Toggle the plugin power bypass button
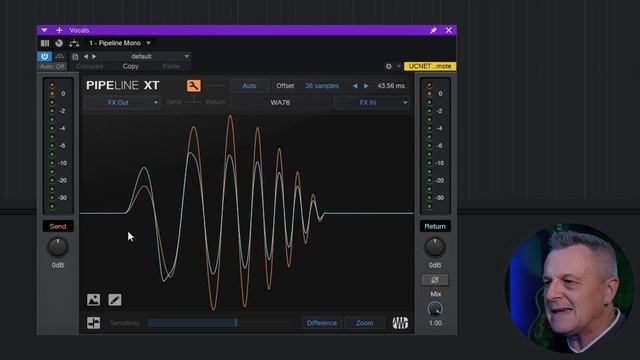Viewport: 640px width, 360px height. tap(44, 56)
